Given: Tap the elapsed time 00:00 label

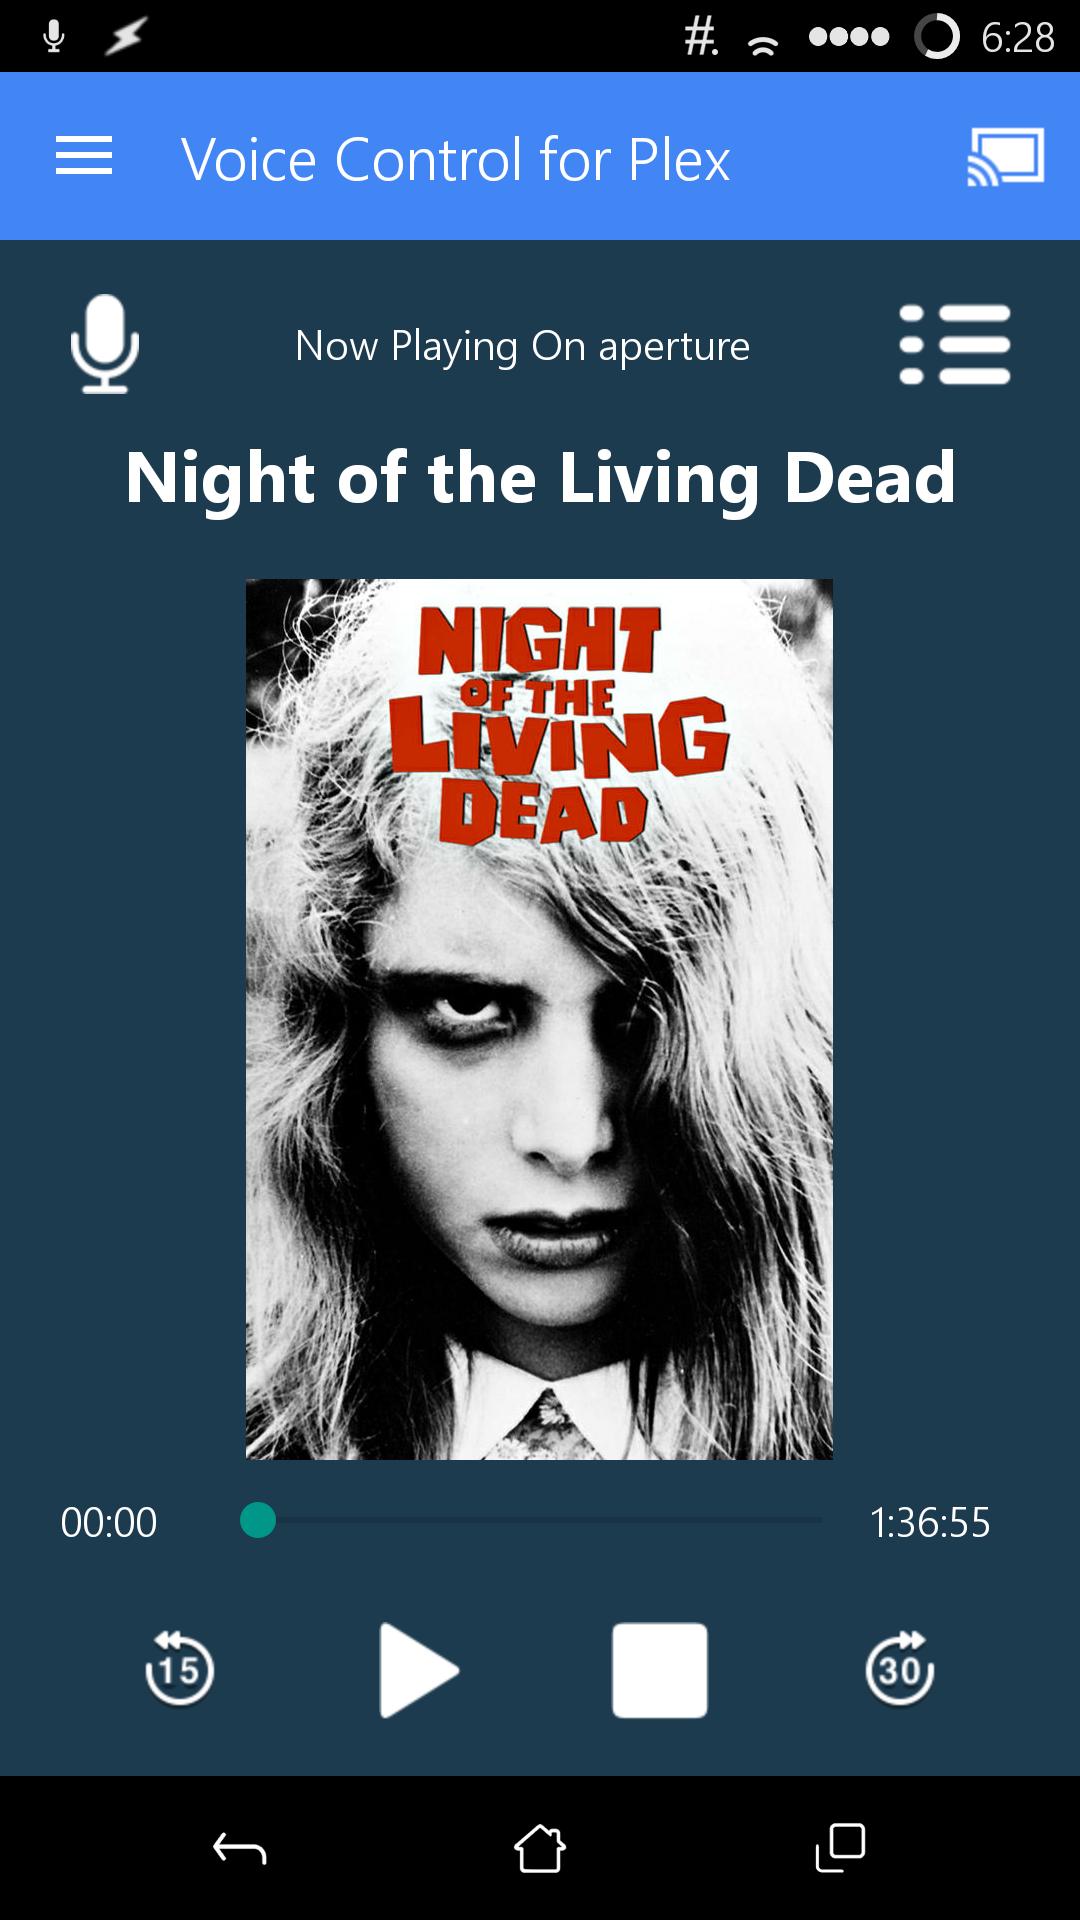Looking at the screenshot, I should point(108,1522).
